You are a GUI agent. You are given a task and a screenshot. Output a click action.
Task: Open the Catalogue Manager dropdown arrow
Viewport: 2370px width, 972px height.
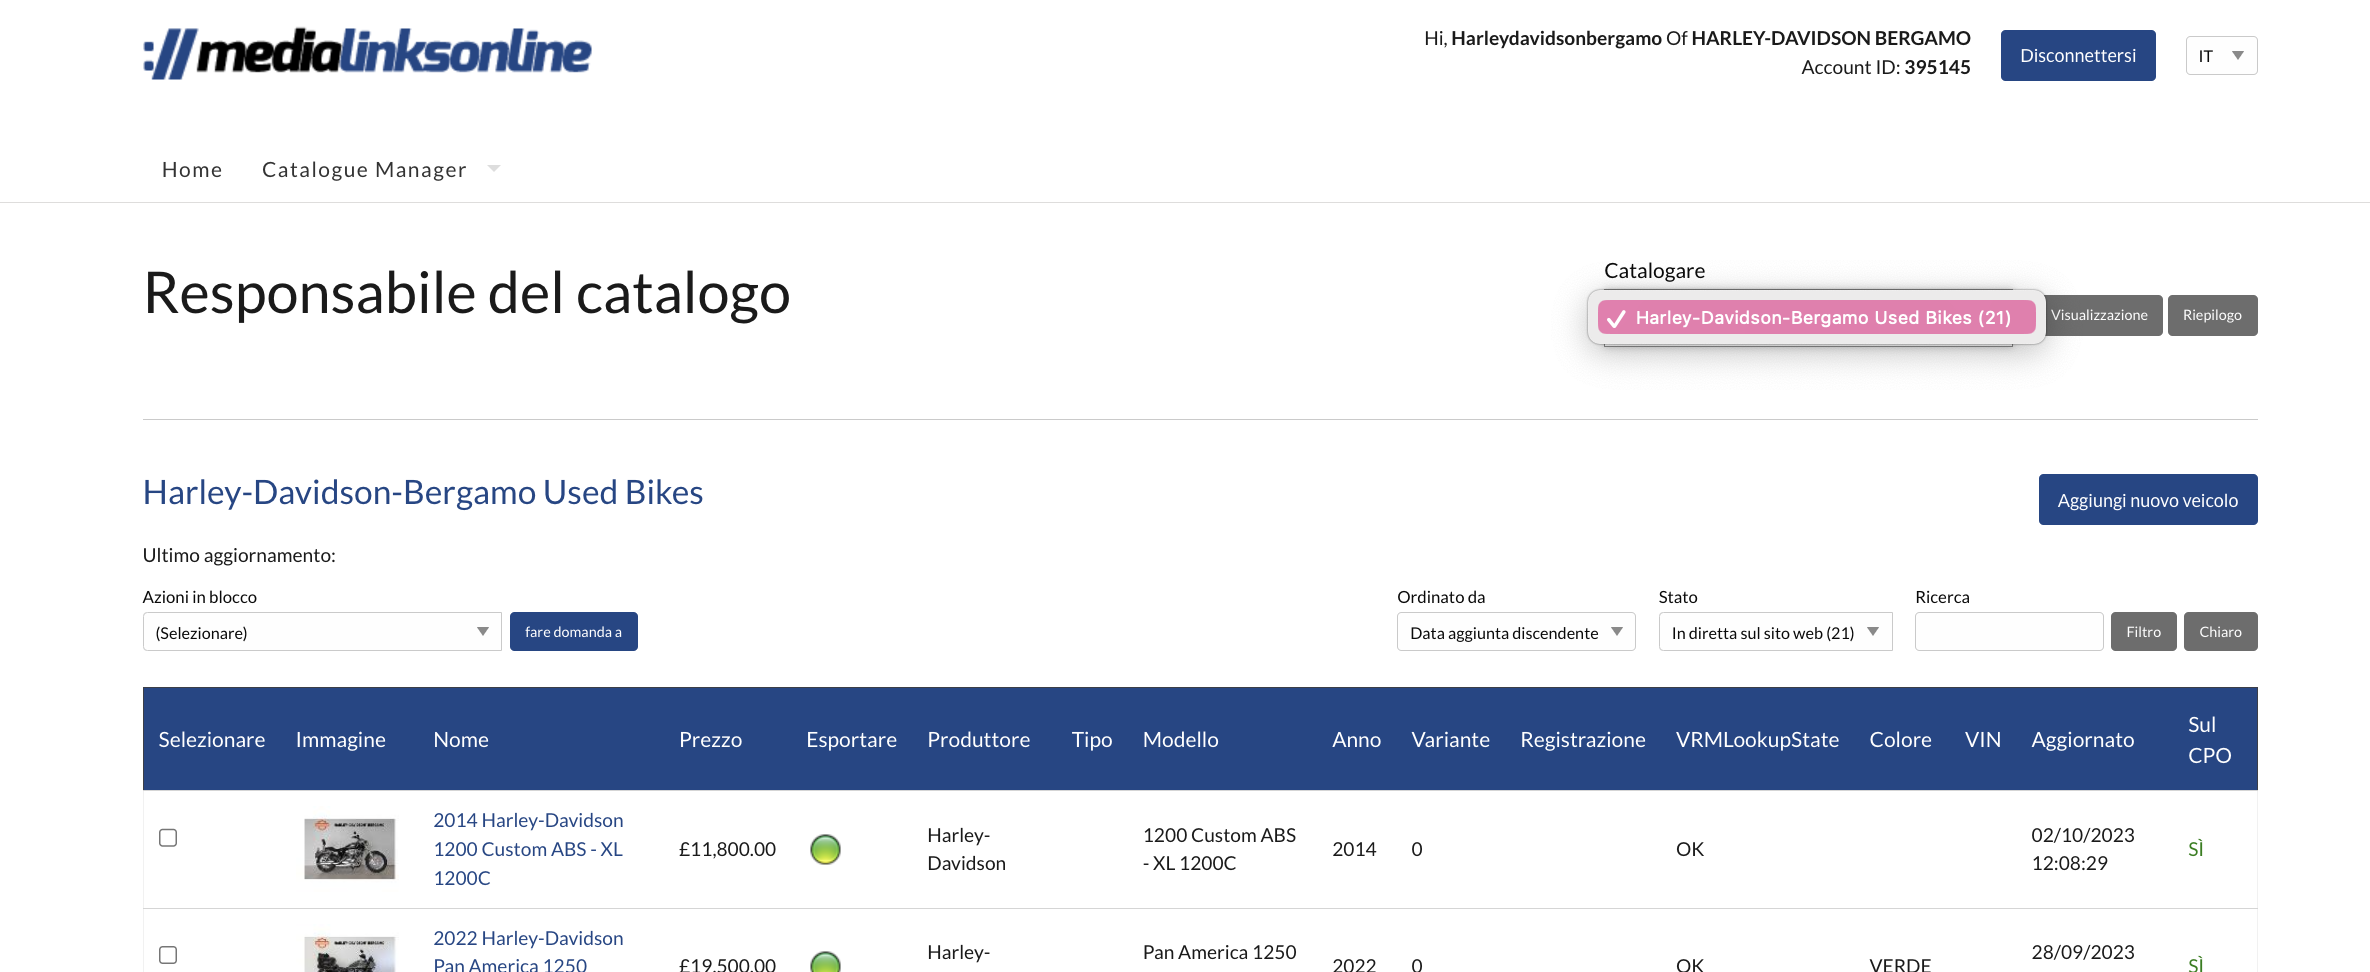(x=494, y=168)
